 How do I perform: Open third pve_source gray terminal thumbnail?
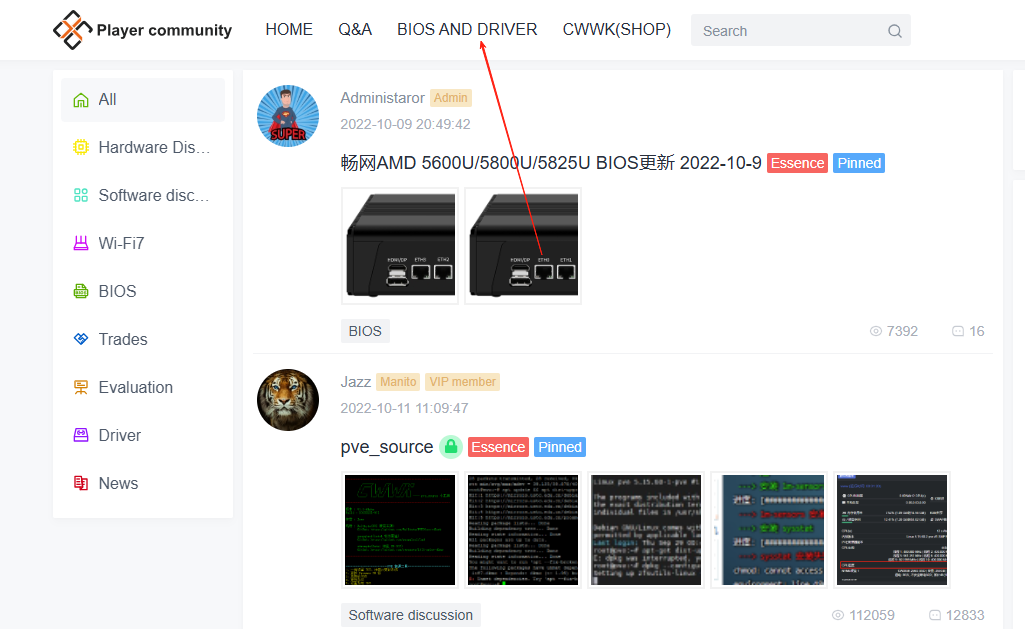tap(646, 530)
